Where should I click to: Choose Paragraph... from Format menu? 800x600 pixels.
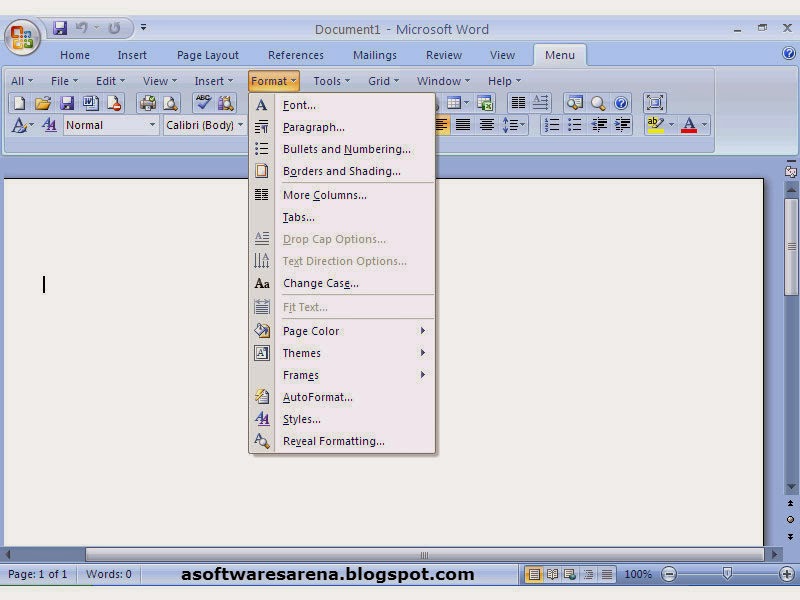tap(342, 127)
